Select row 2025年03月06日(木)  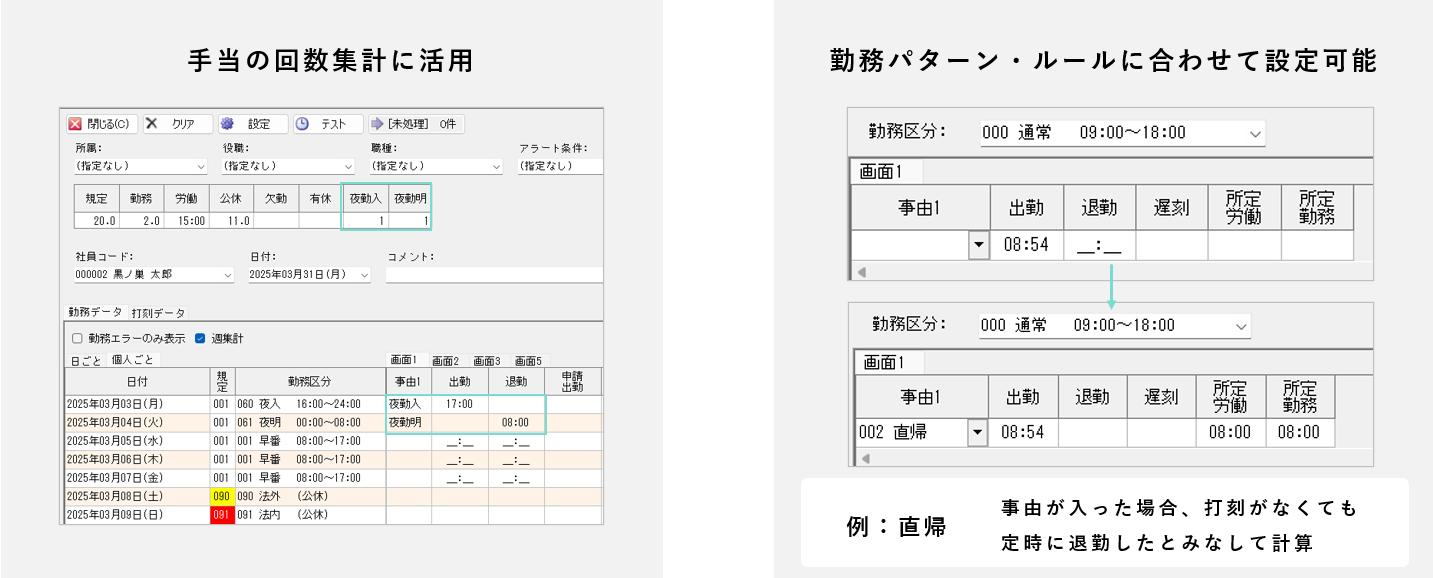coord(333,459)
